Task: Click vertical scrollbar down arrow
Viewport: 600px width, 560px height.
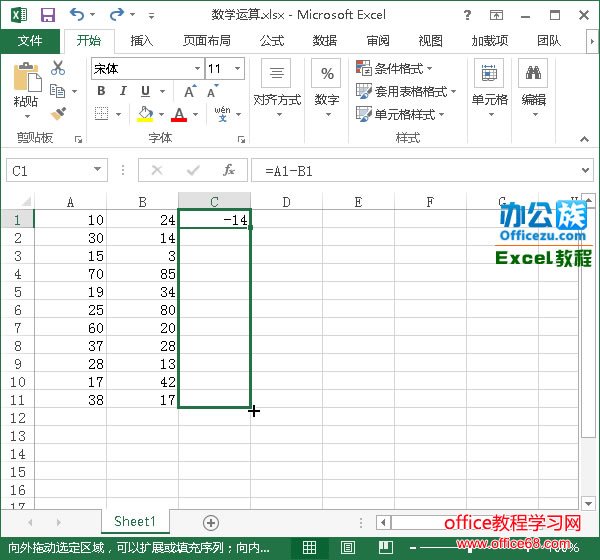Action: (x=588, y=503)
